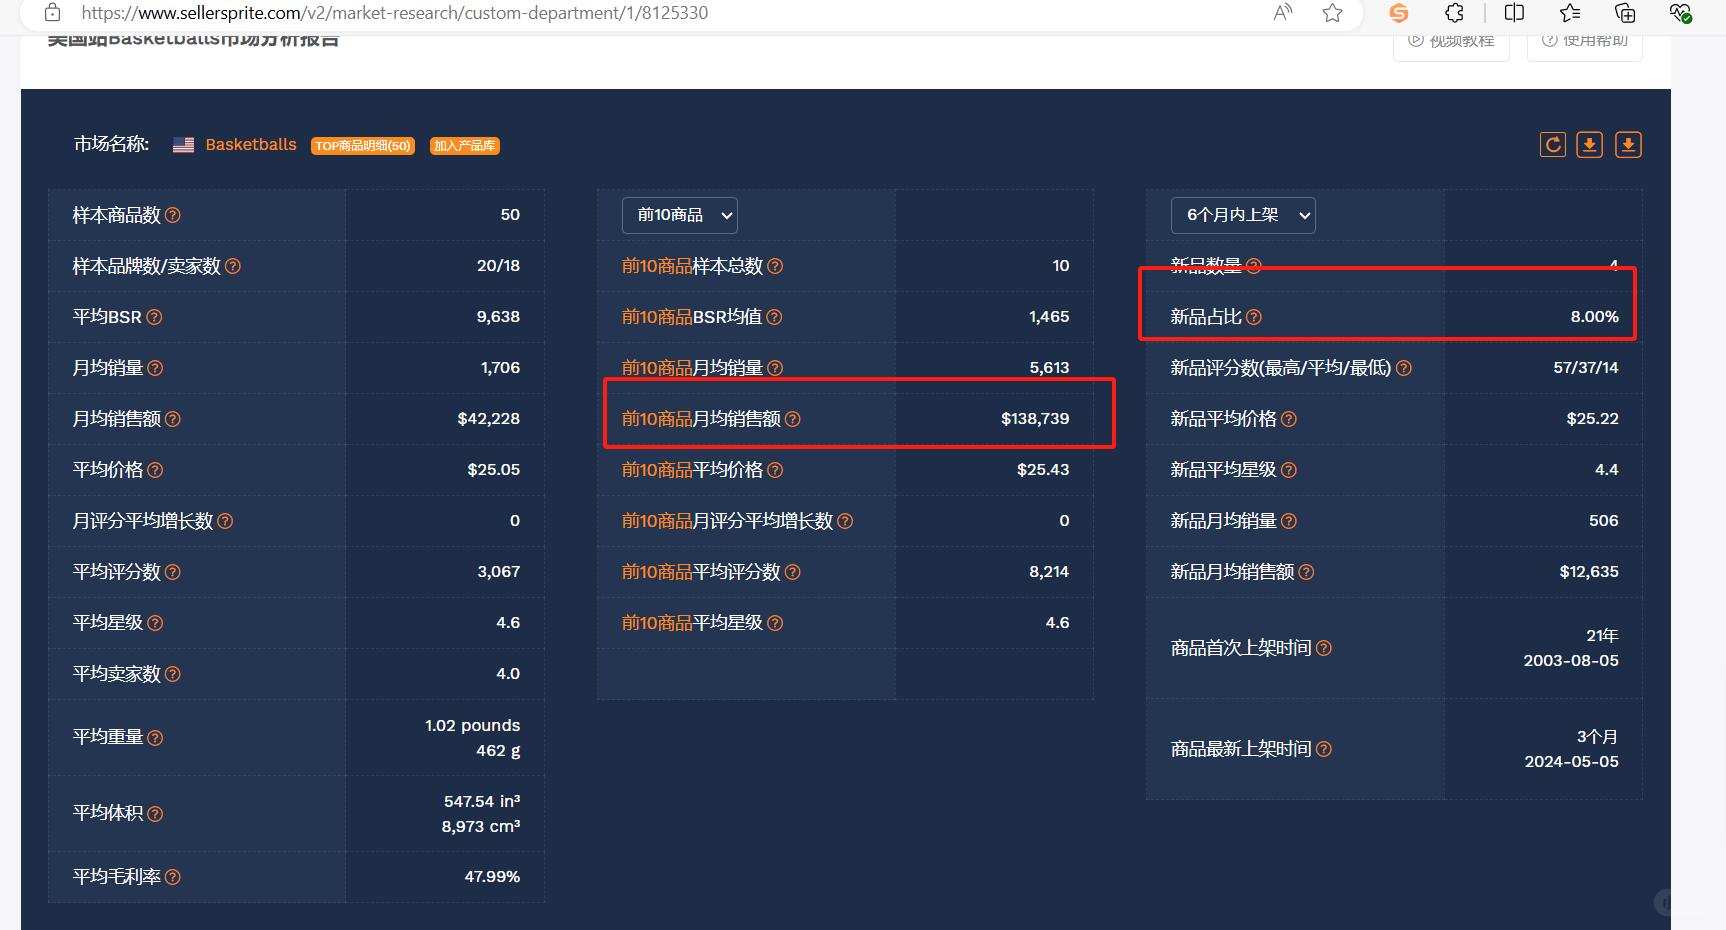Open the 6个月内上架 dropdown selector
Screen dimensions: 1726x930
[1243, 215]
